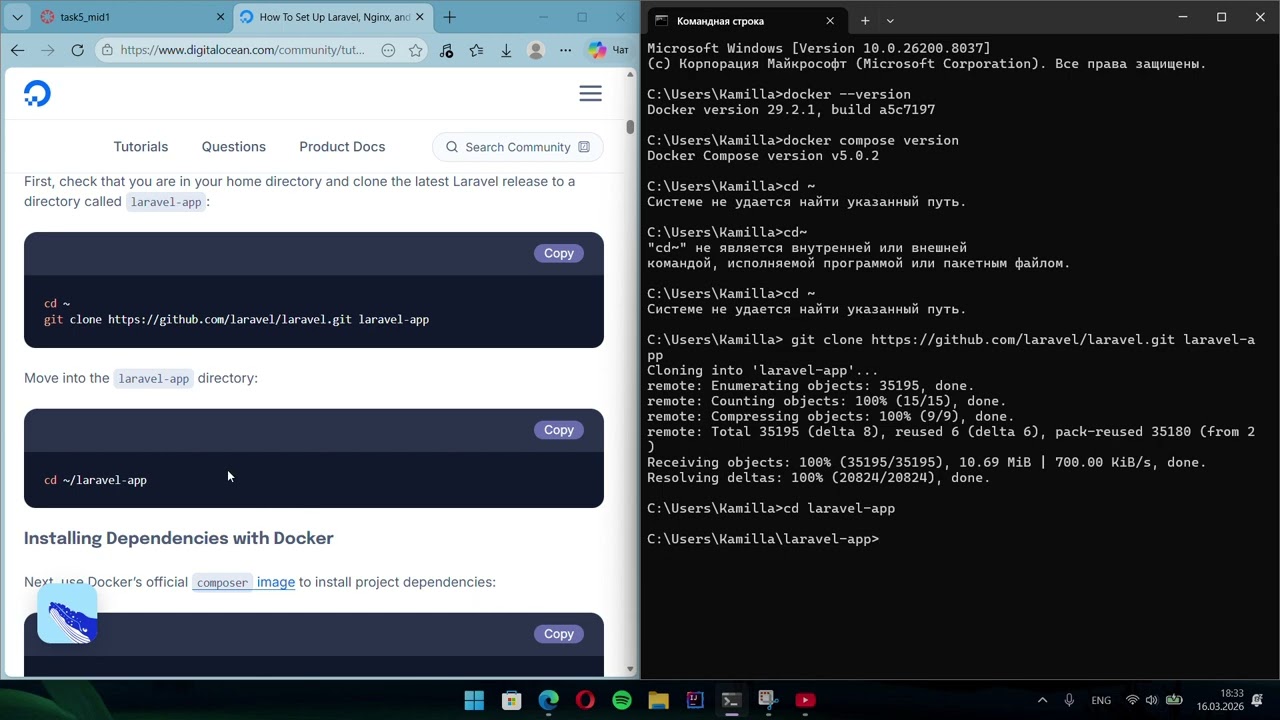The image size is (1280, 720).
Task: Open taskbar clock 18:33 date
Action: (1220, 700)
